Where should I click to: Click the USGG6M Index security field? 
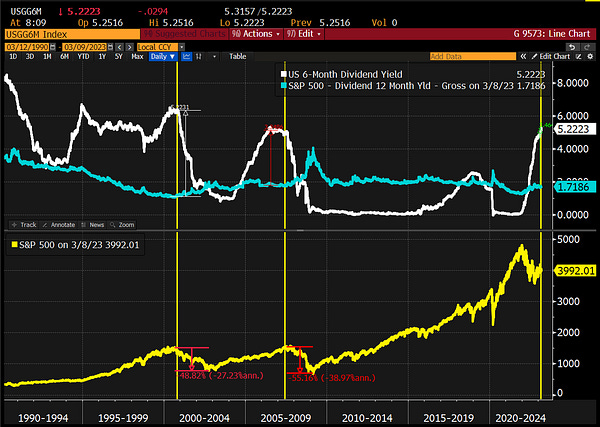click(x=72, y=34)
